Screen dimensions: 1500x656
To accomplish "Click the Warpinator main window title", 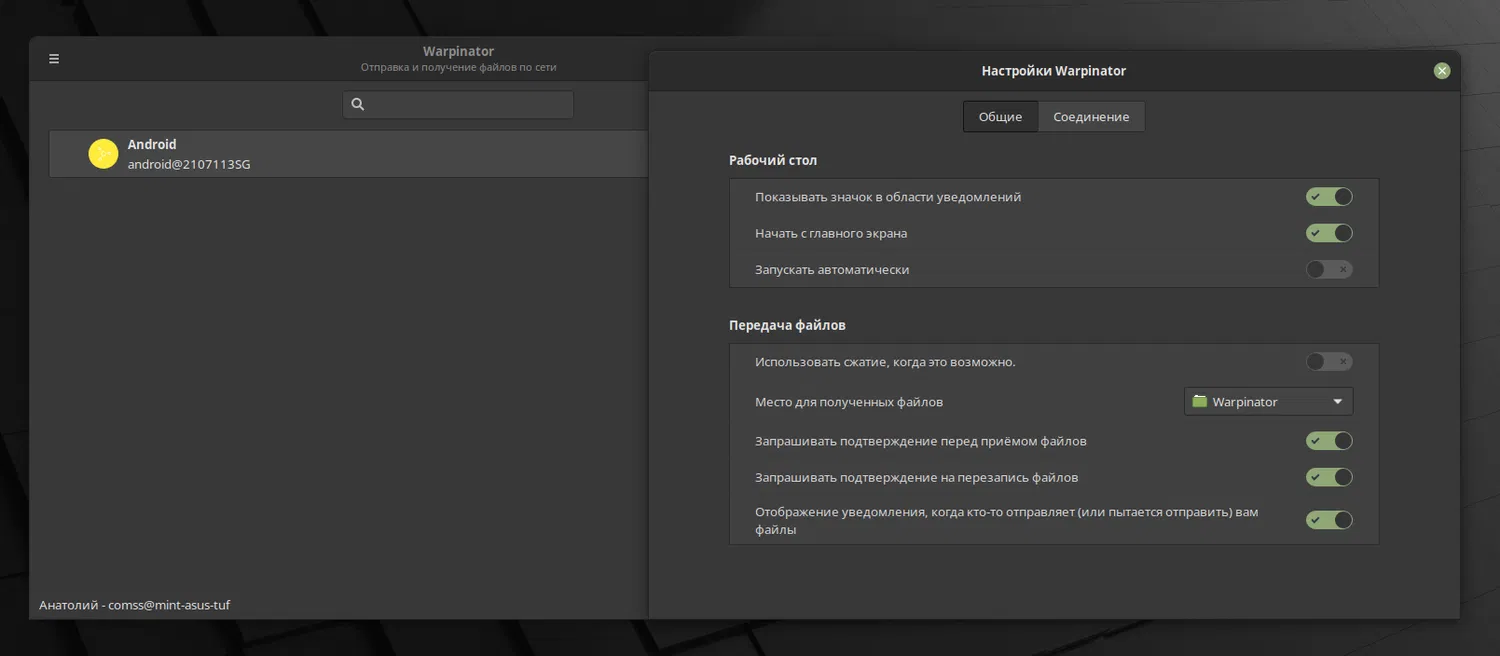I will pos(458,51).
